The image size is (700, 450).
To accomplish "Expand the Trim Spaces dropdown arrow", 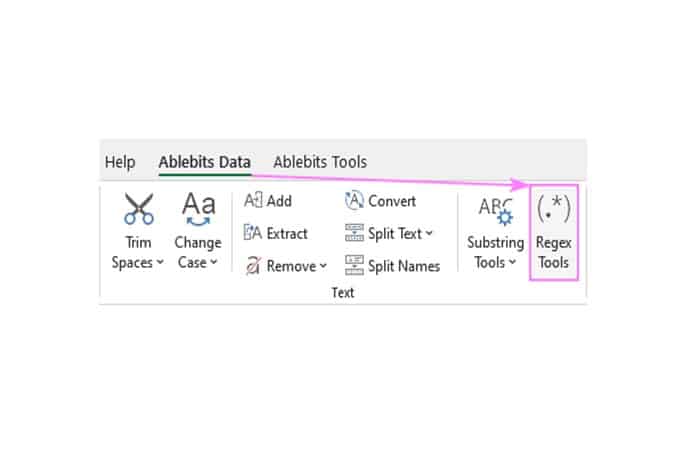I will (160, 262).
